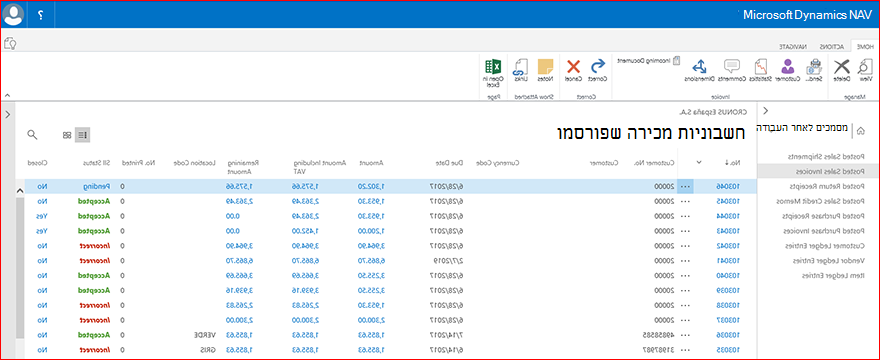Screen dimensions: 880x360
Task: Click the red Cancel action icon
Action: tap(573, 67)
